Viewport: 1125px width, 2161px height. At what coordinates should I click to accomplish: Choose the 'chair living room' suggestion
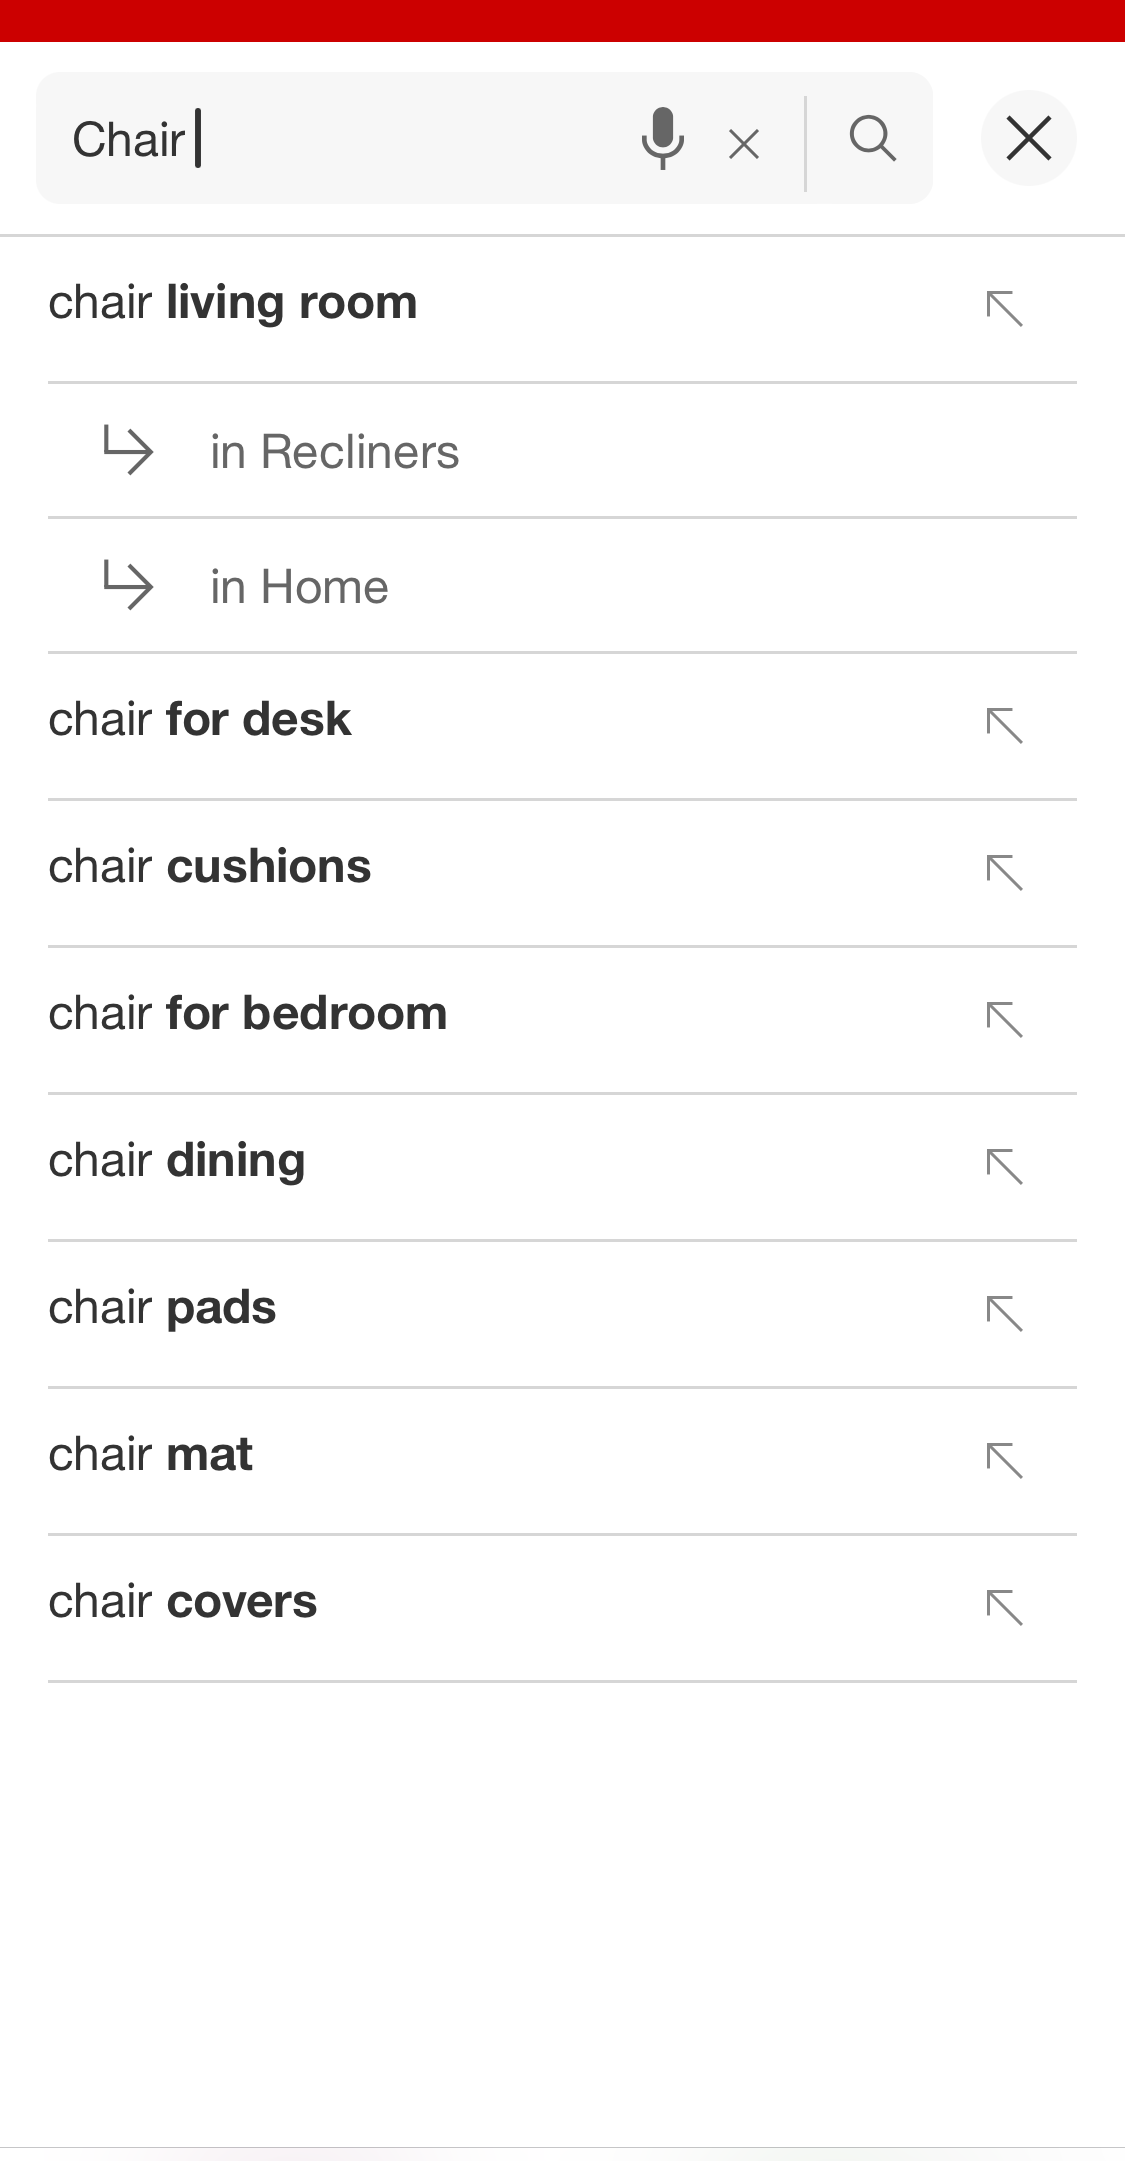point(233,303)
